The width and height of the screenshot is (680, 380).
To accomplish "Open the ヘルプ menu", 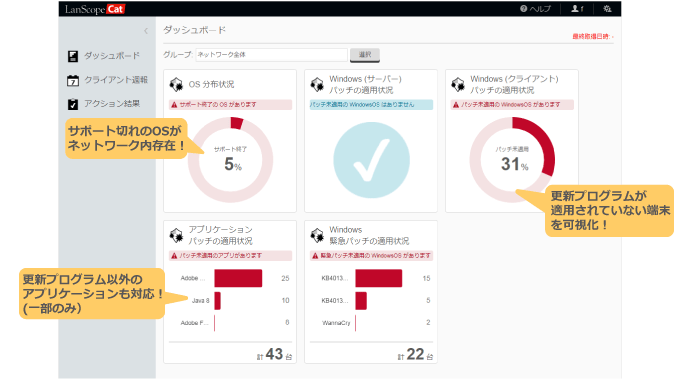I will tap(536, 9).
